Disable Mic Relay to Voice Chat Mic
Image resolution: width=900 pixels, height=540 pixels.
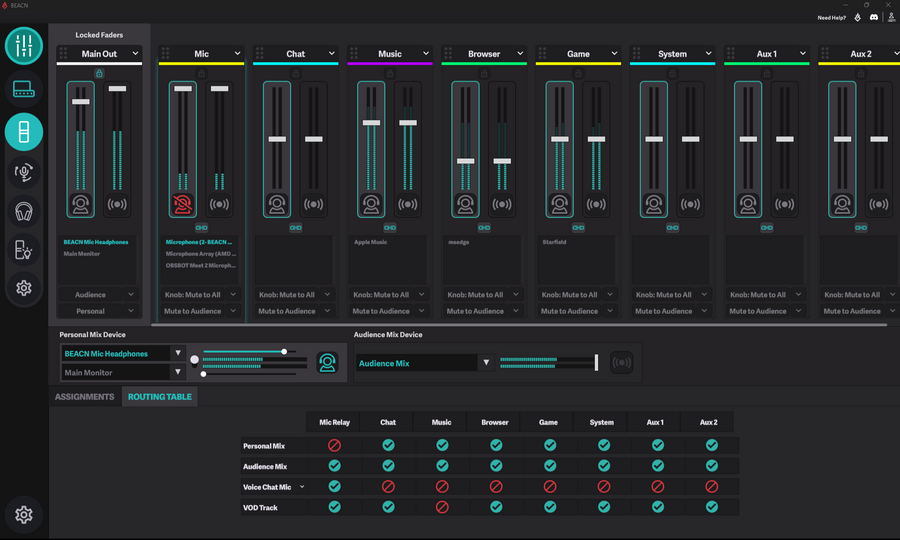coord(335,487)
